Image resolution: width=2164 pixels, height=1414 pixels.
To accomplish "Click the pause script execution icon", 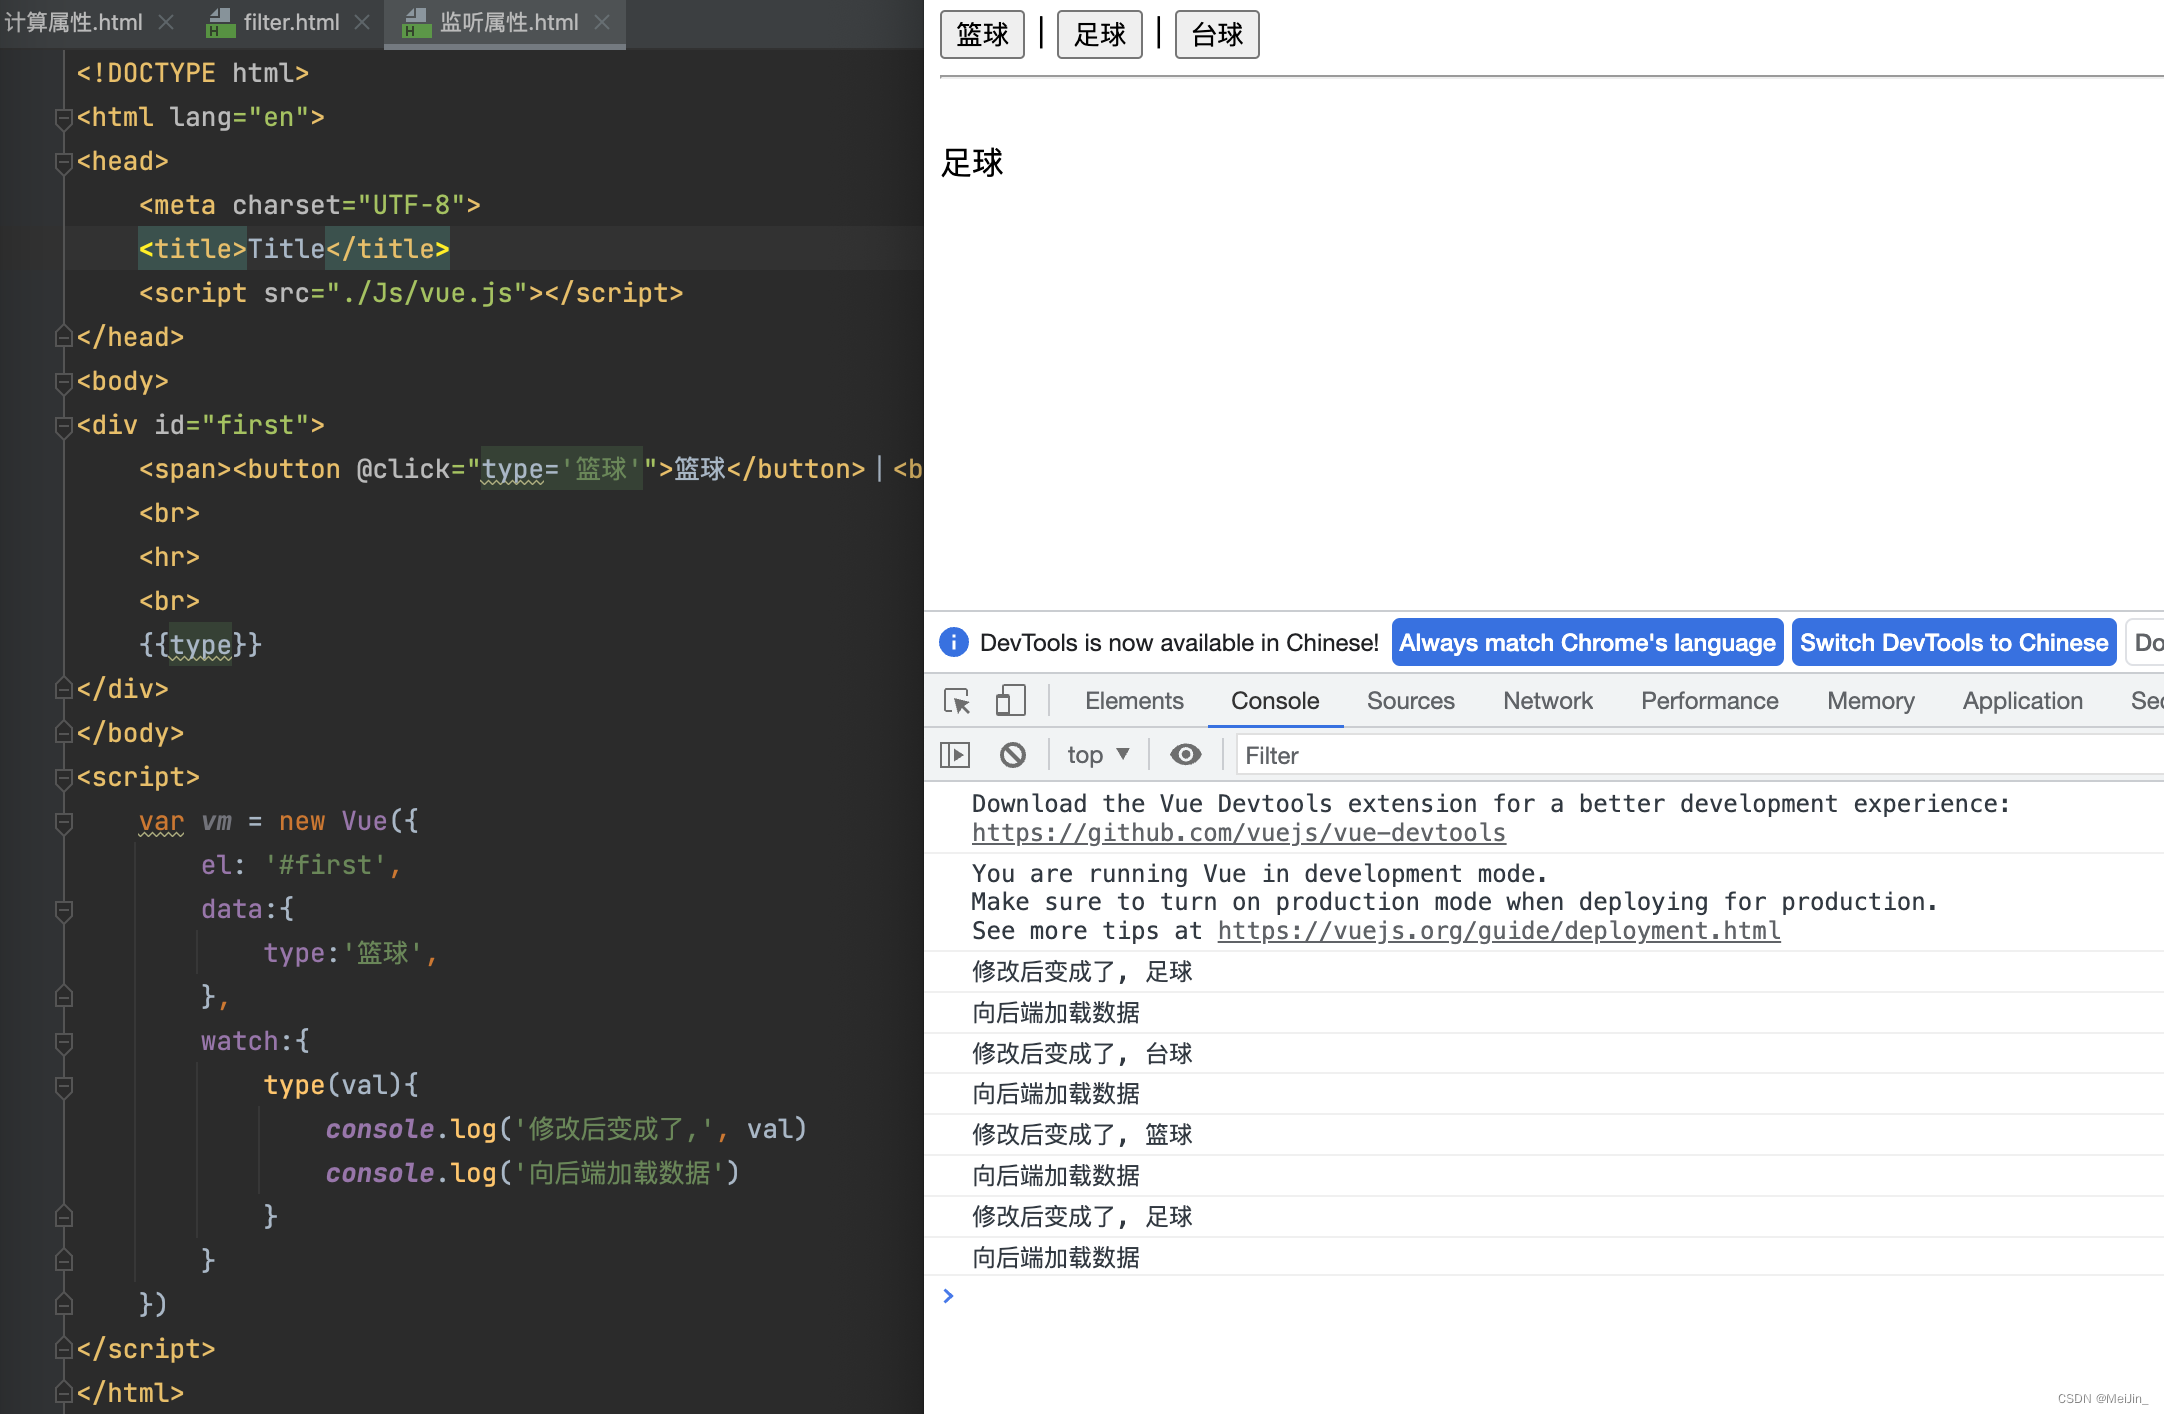I will click(x=957, y=756).
